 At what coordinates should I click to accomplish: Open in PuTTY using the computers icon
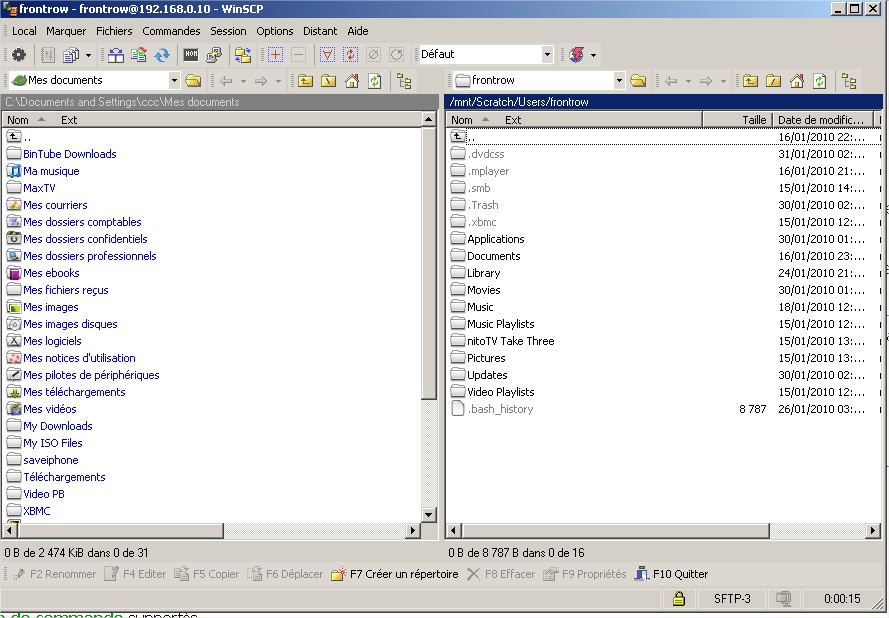pyautogui.click(x=214, y=55)
